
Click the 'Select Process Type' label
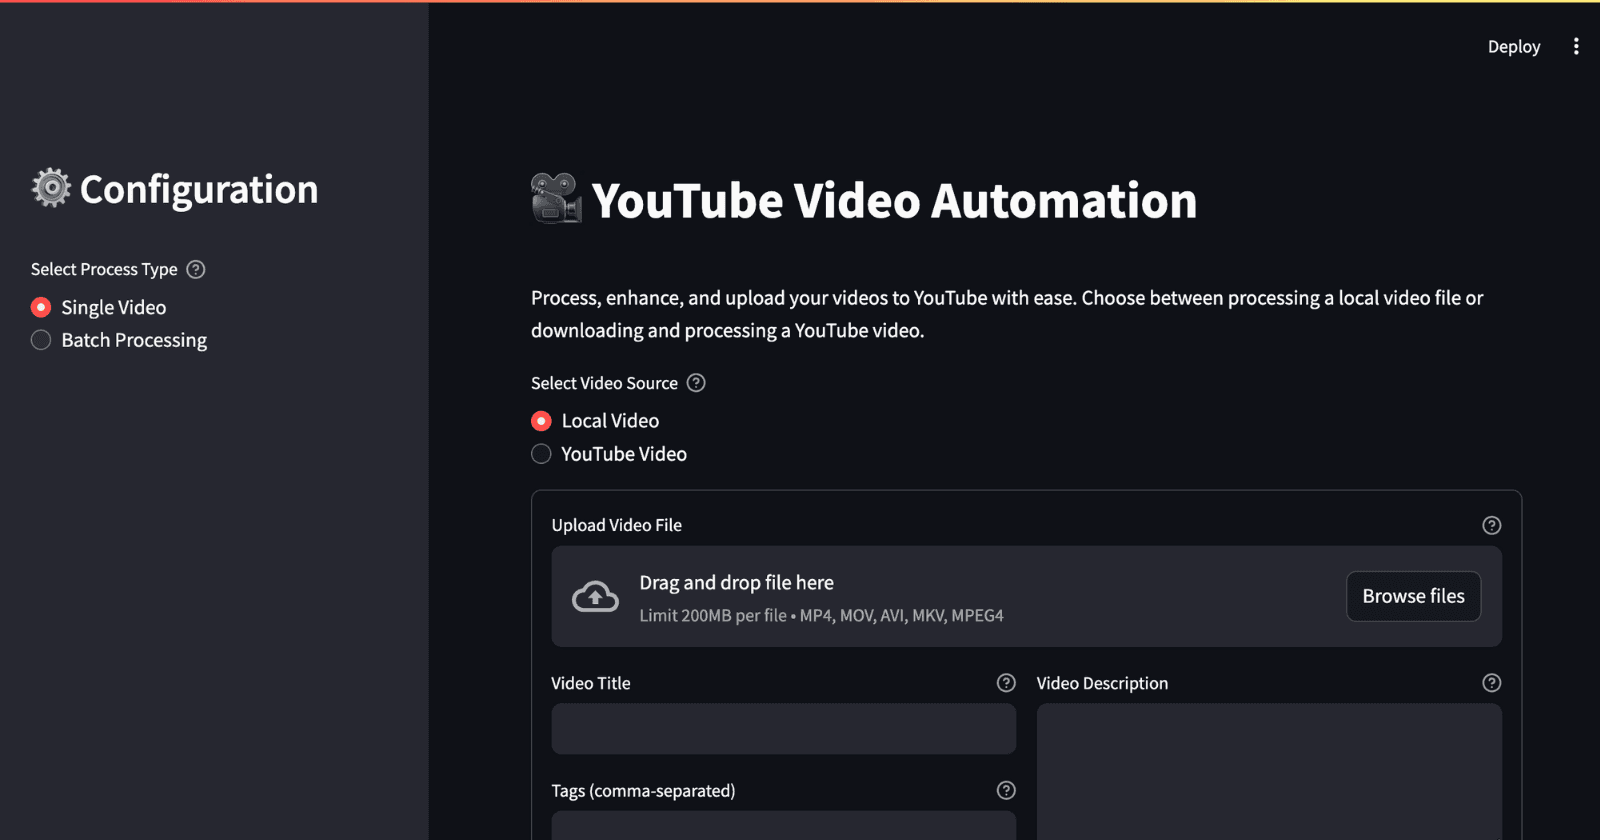tap(104, 269)
